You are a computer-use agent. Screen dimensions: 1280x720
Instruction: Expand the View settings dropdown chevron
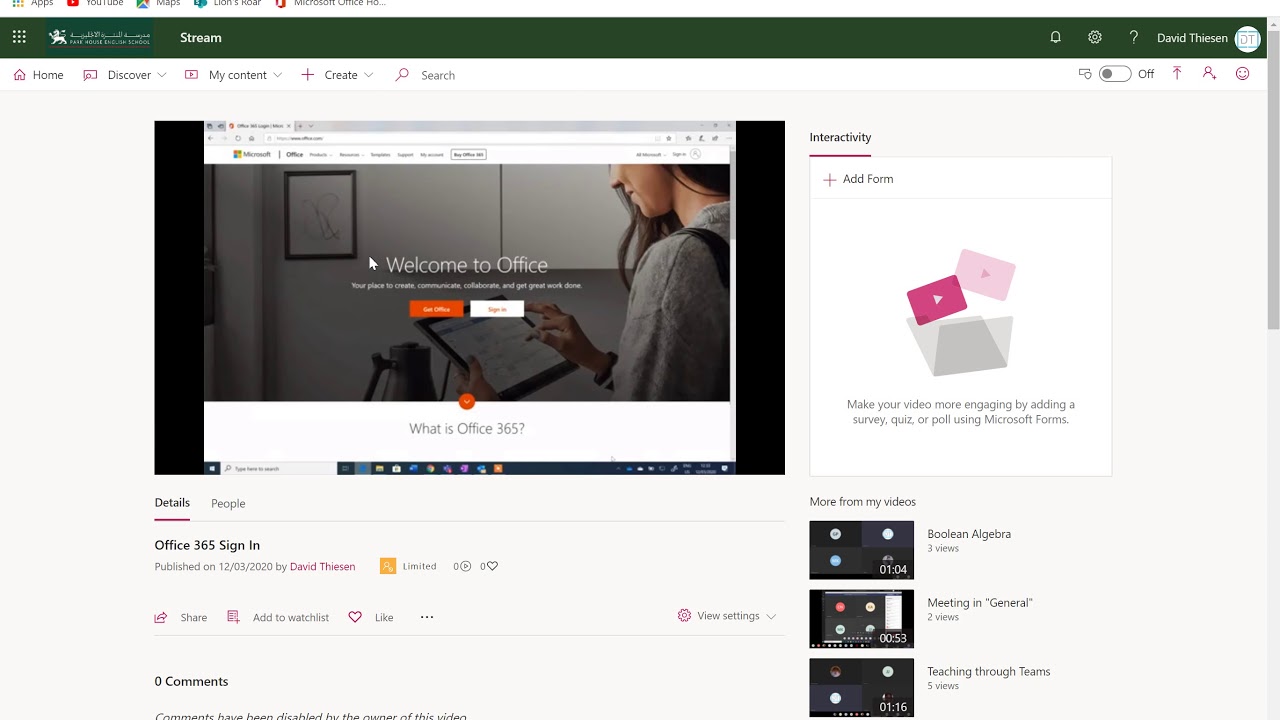771,616
